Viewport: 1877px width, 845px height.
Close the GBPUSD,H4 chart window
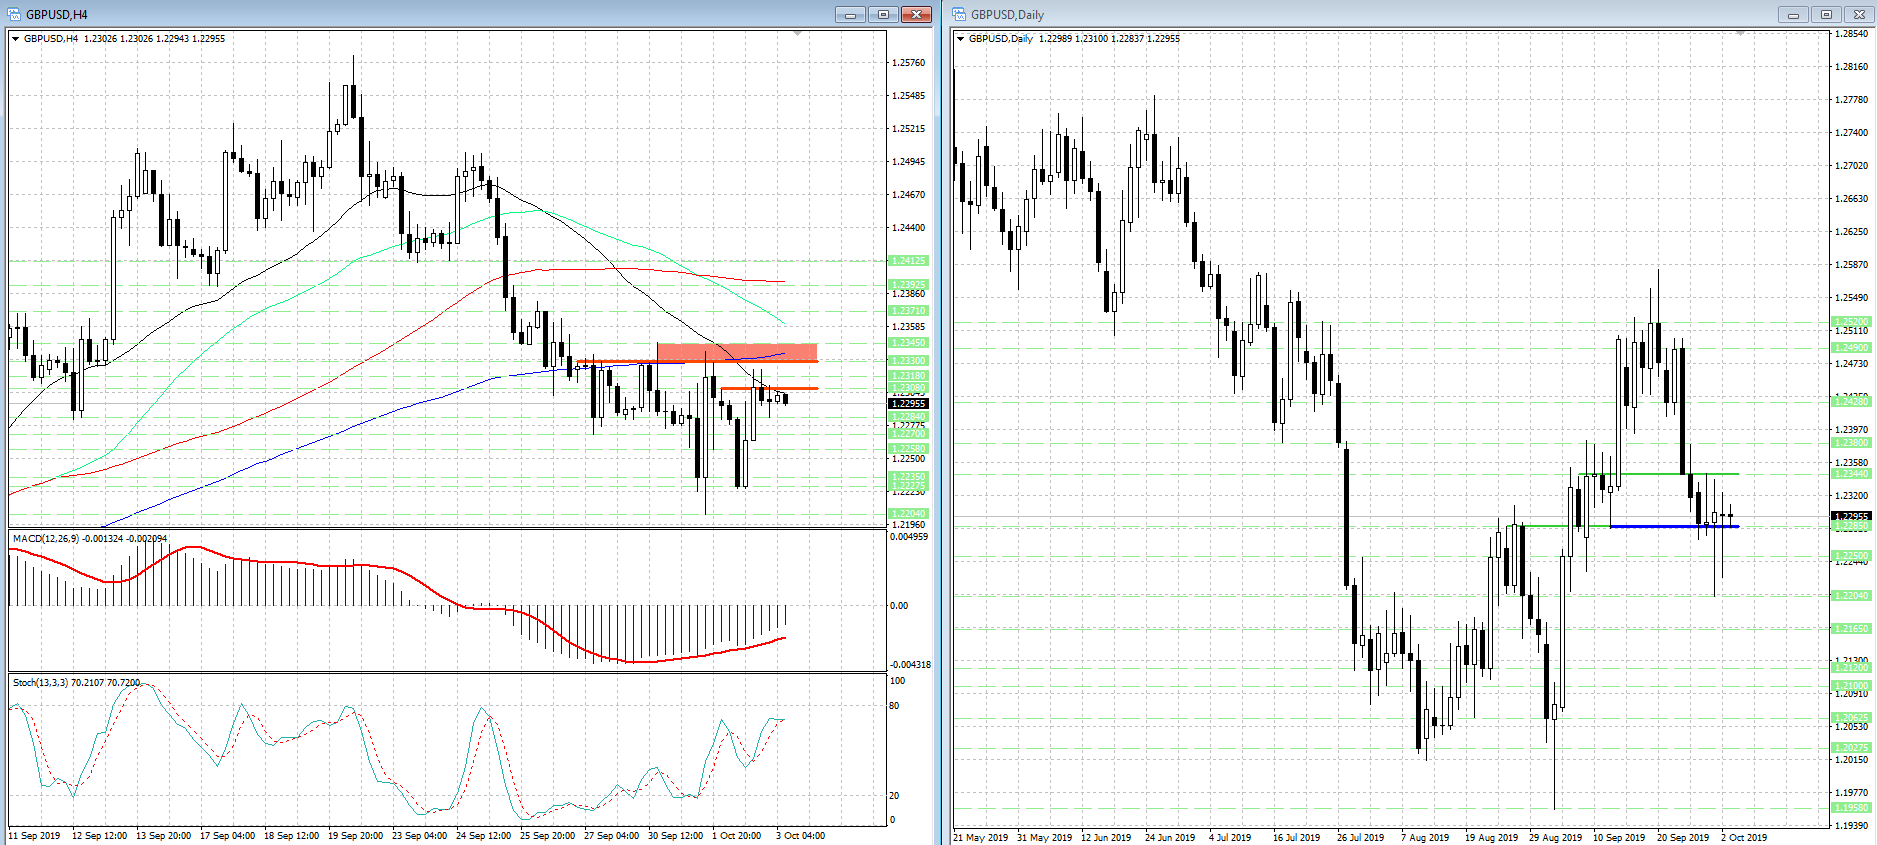point(916,14)
